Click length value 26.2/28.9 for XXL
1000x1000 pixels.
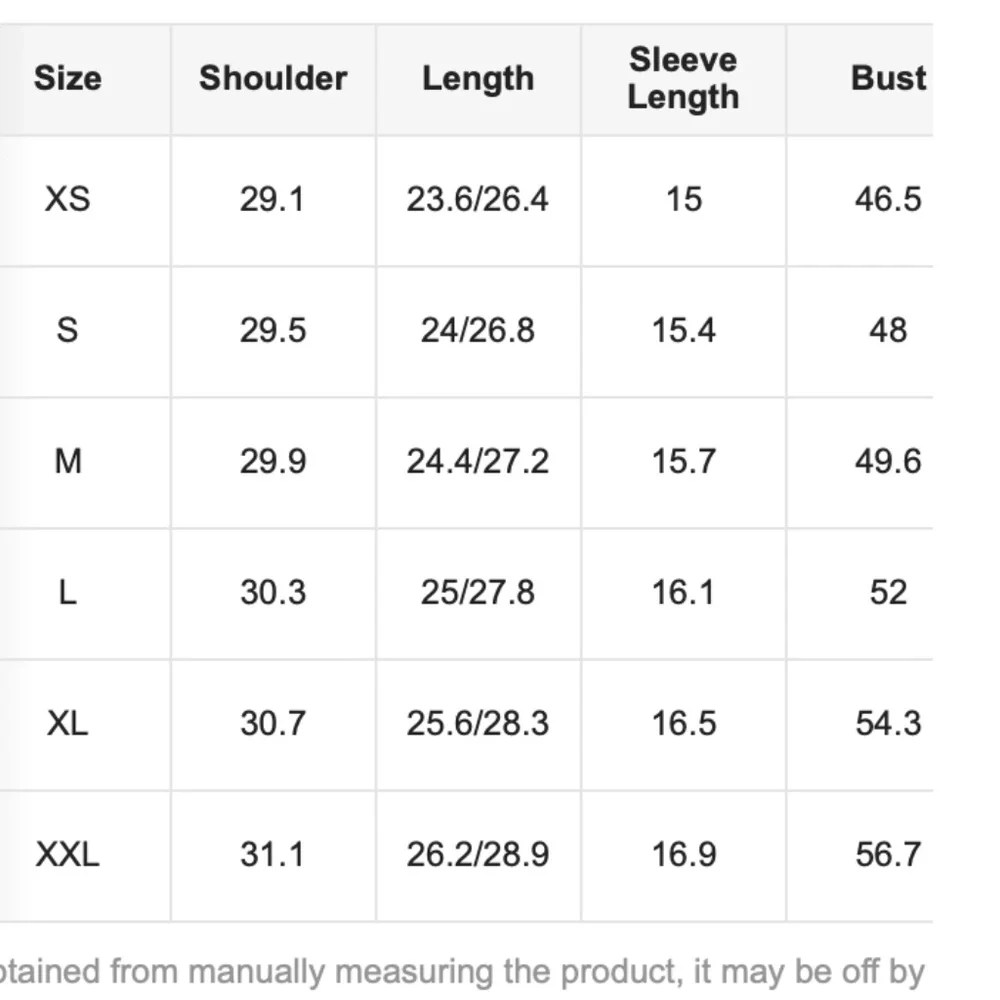coord(478,855)
